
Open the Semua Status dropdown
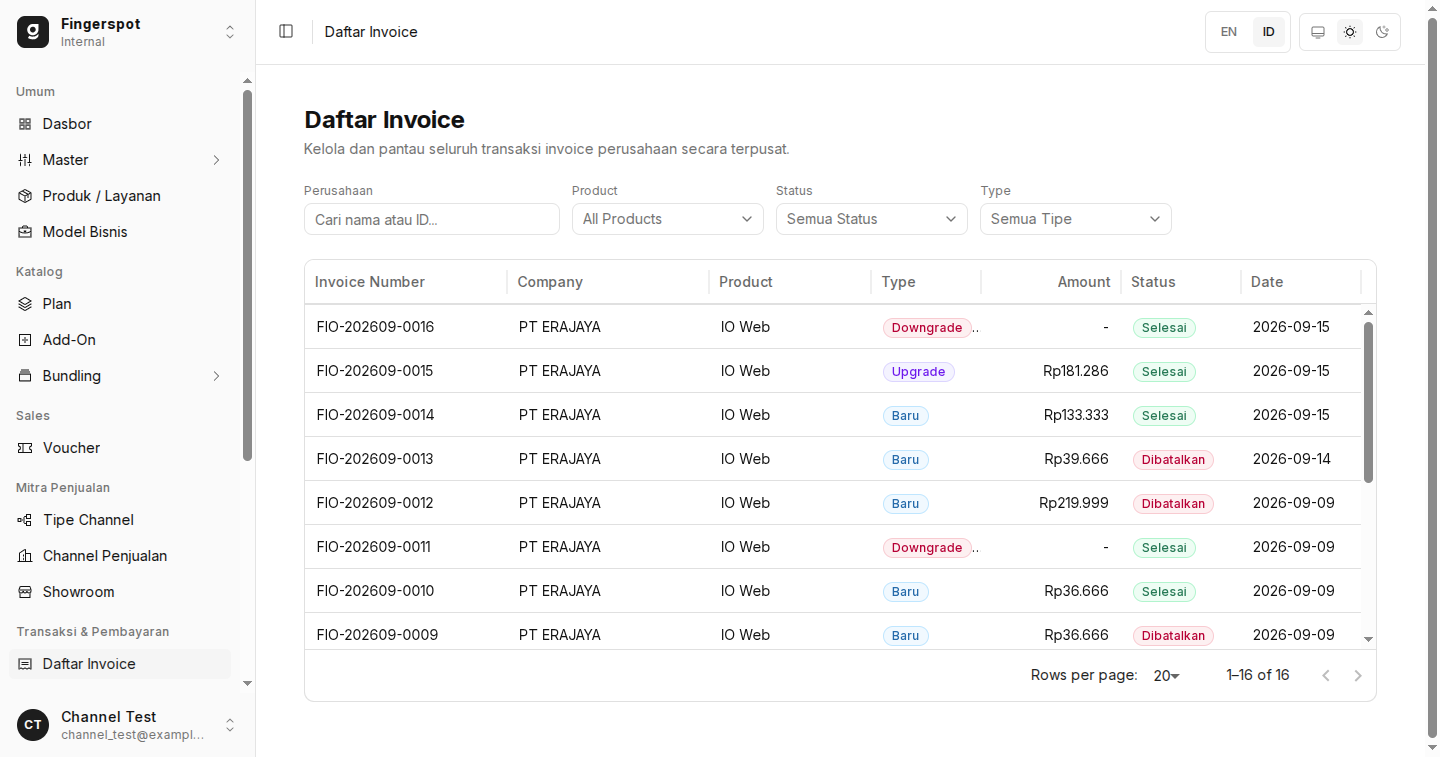[872, 219]
